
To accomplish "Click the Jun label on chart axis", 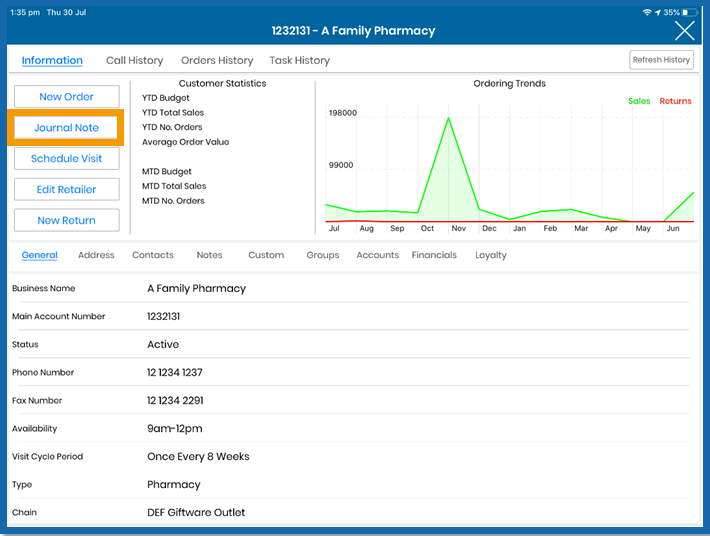I will pyautogui.click(x=672, y=228).
